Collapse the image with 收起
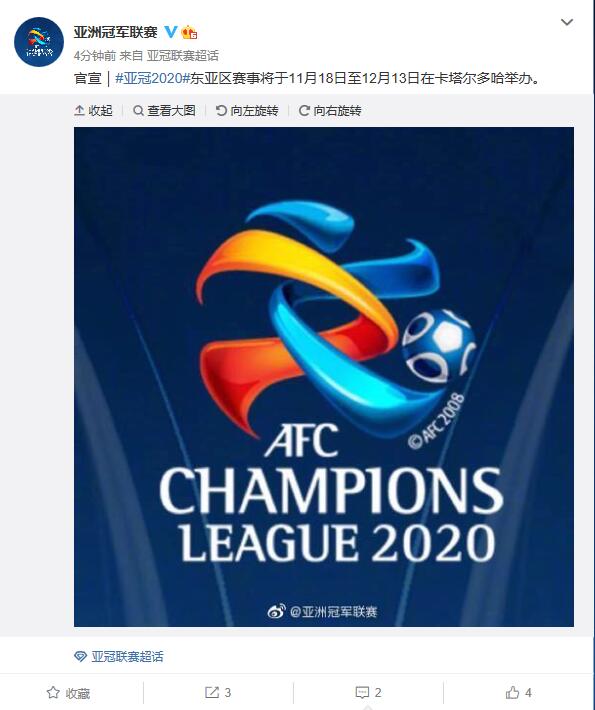Image resolution: width=595 pixels, height=710 pixels. 93,110
